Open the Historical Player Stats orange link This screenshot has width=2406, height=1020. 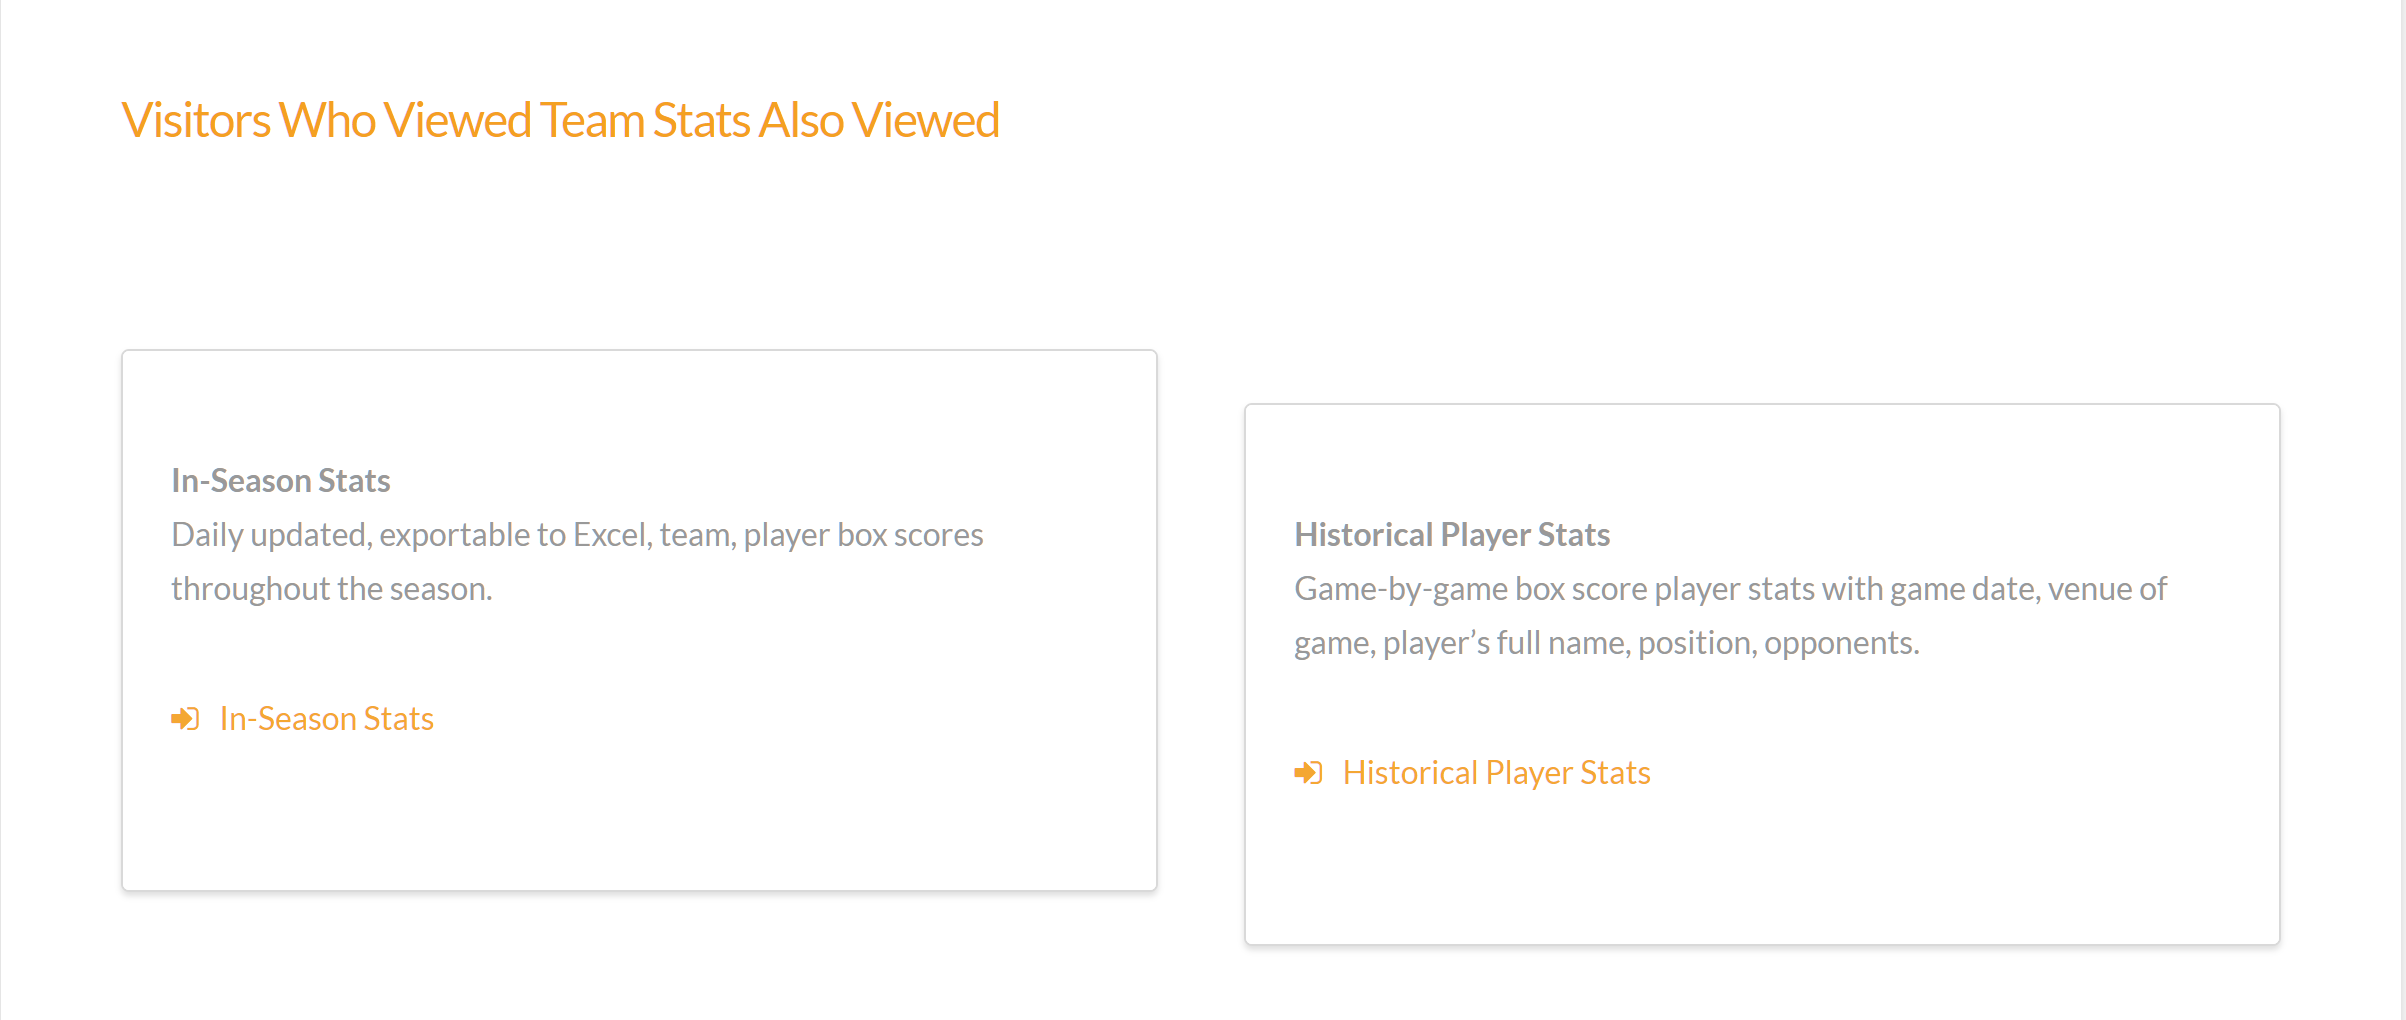point(1496,773)
